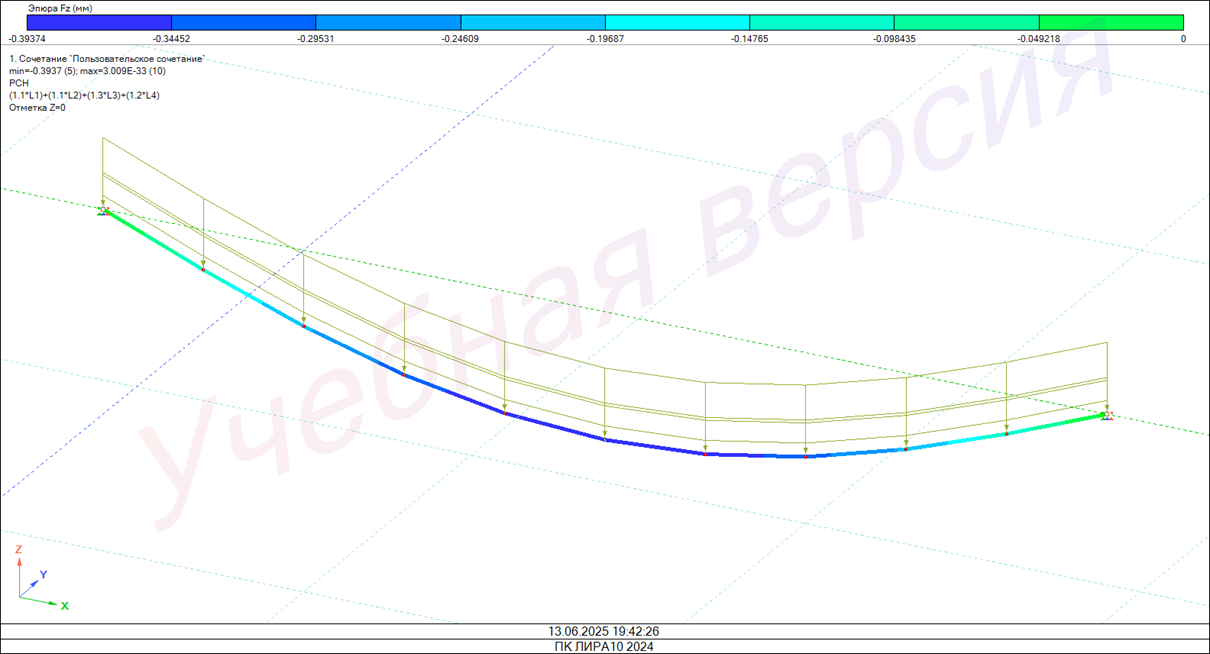
Task: Click the legend value -0.24609
Action: point(461,39)
